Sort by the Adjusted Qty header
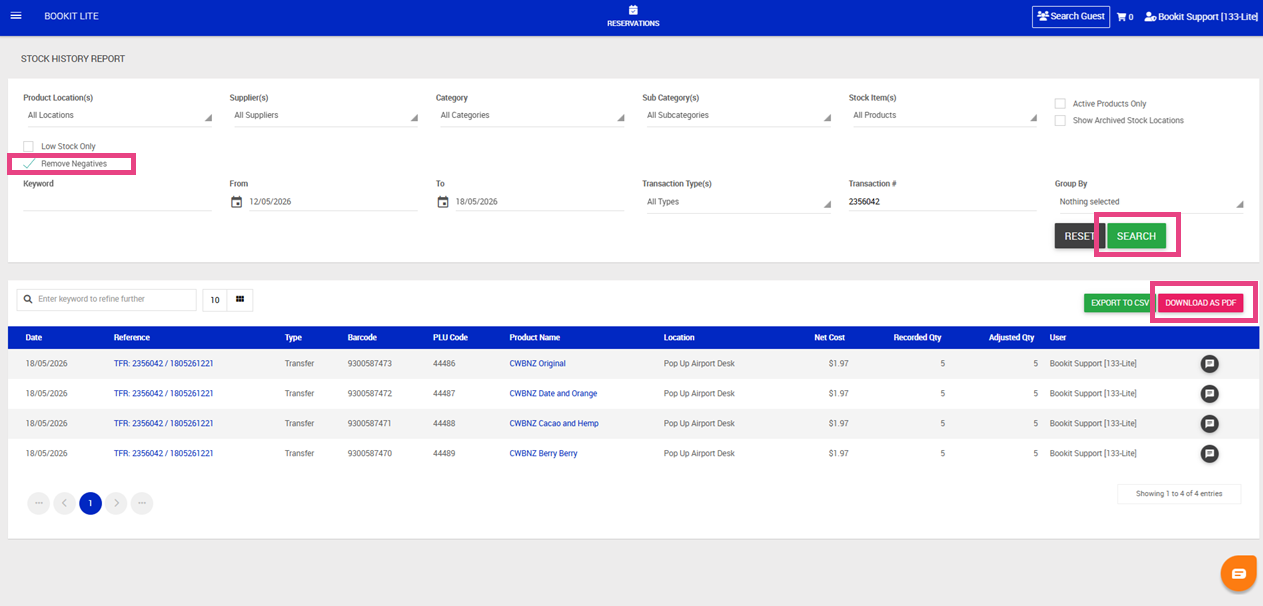Screen dimensions: 1263x606 1014,338
